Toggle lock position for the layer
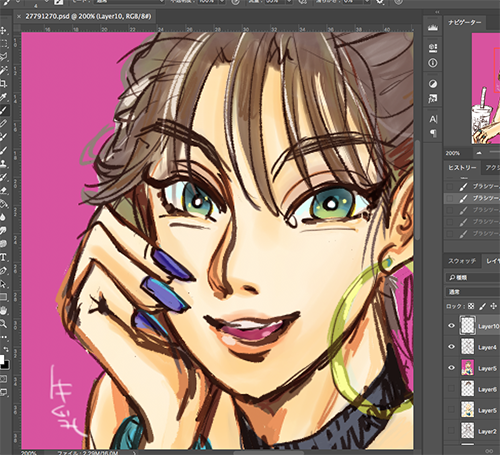500x455 pixels. pos(494,306)
